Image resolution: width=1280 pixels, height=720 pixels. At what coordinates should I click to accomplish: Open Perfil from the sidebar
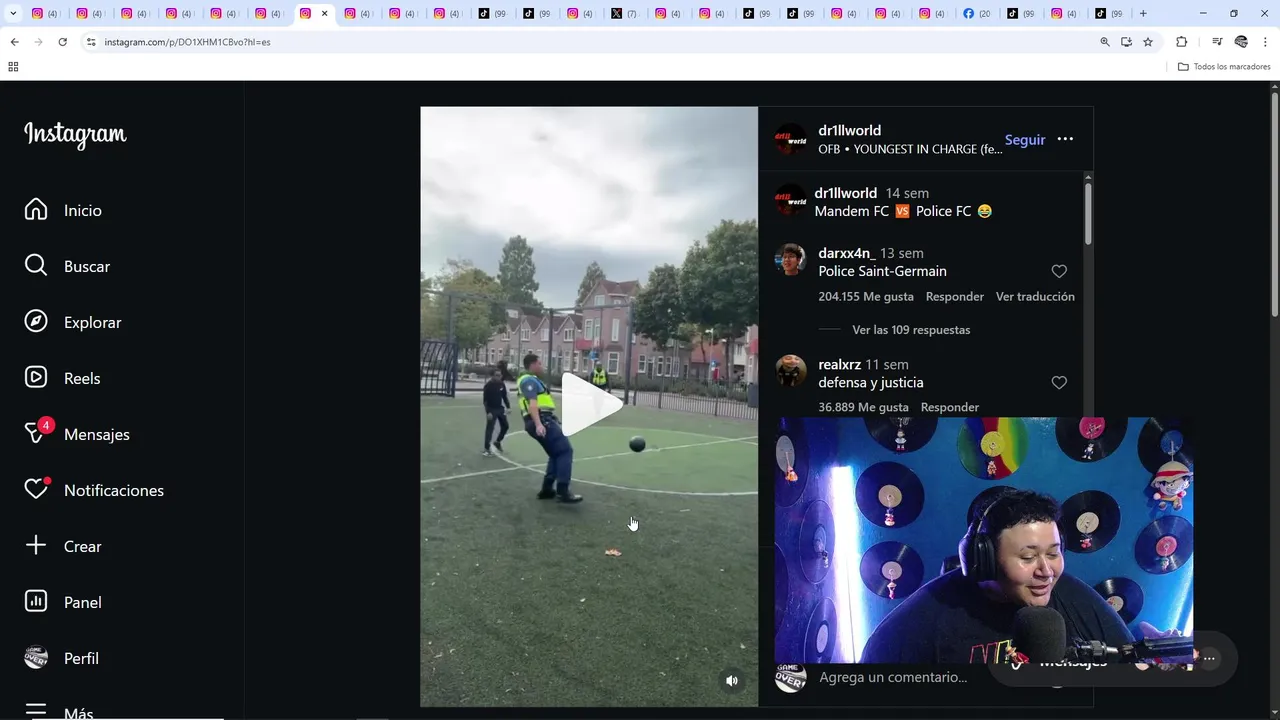coord(61,658)
